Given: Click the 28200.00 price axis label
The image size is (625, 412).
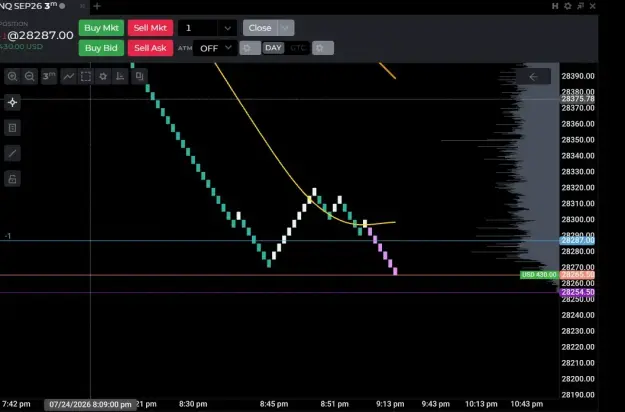Looking at the screenshot, I should 578,379.
